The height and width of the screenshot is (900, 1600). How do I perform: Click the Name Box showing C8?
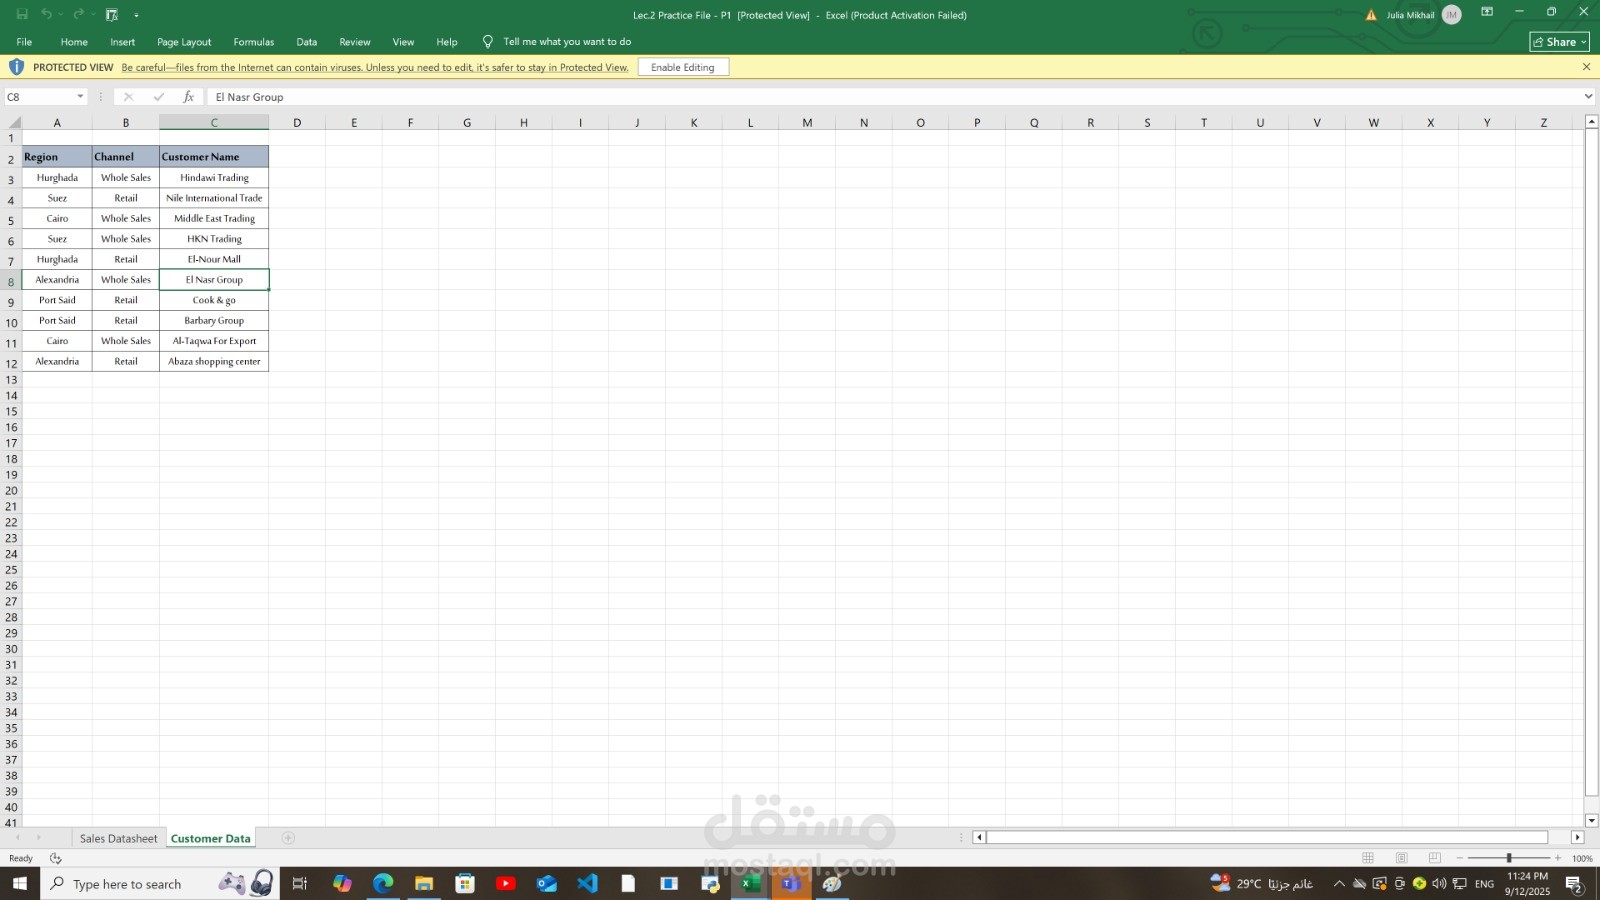point(39,97)
